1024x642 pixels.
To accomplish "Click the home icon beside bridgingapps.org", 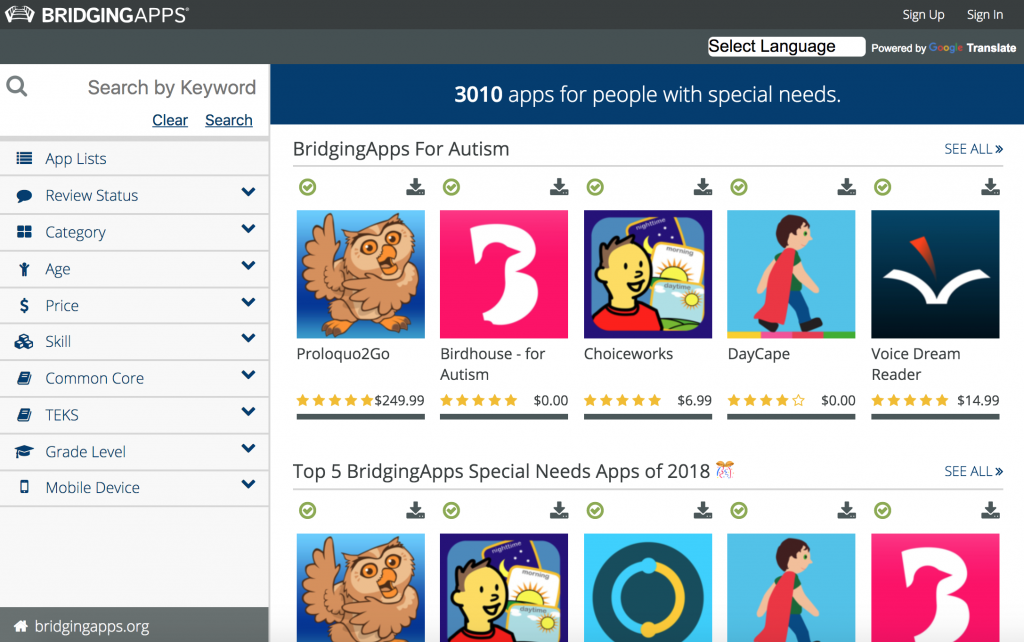I will click(x=19, y=626).
